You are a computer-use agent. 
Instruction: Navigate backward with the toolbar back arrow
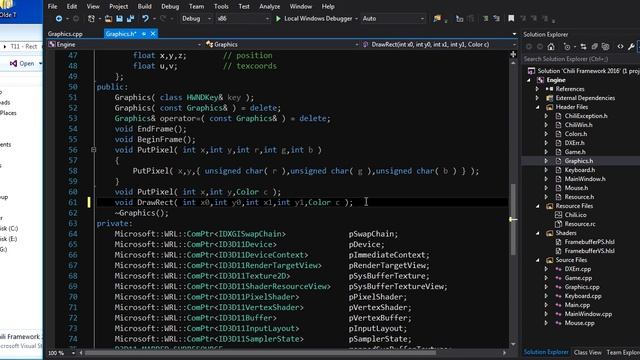[x=59, y=19]
